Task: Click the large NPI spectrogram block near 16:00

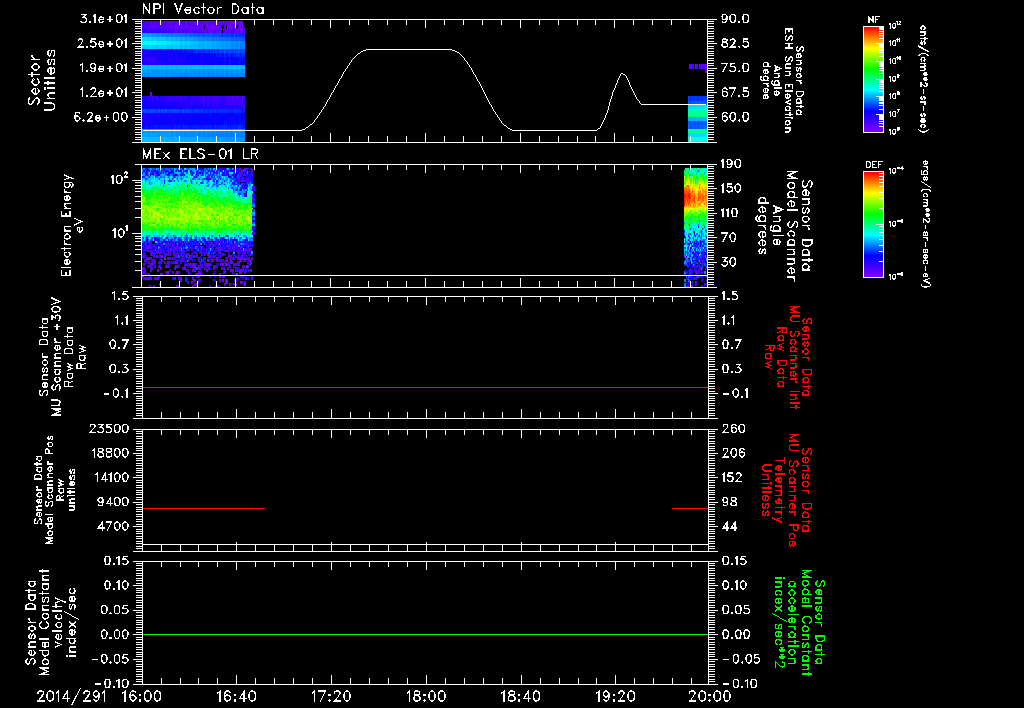Action: (x=193, y=80)
